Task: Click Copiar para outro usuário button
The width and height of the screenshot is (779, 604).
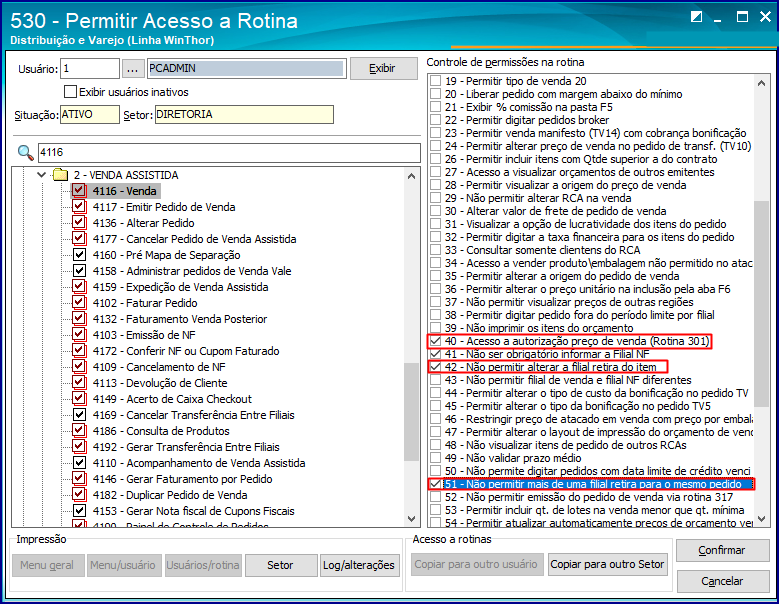Action: click(x=476, y=564)
